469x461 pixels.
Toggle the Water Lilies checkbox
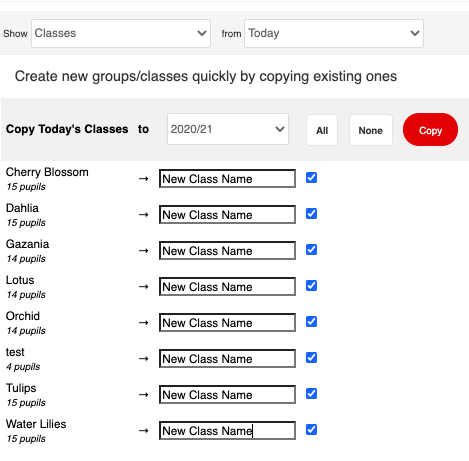[x=311, y=430]
